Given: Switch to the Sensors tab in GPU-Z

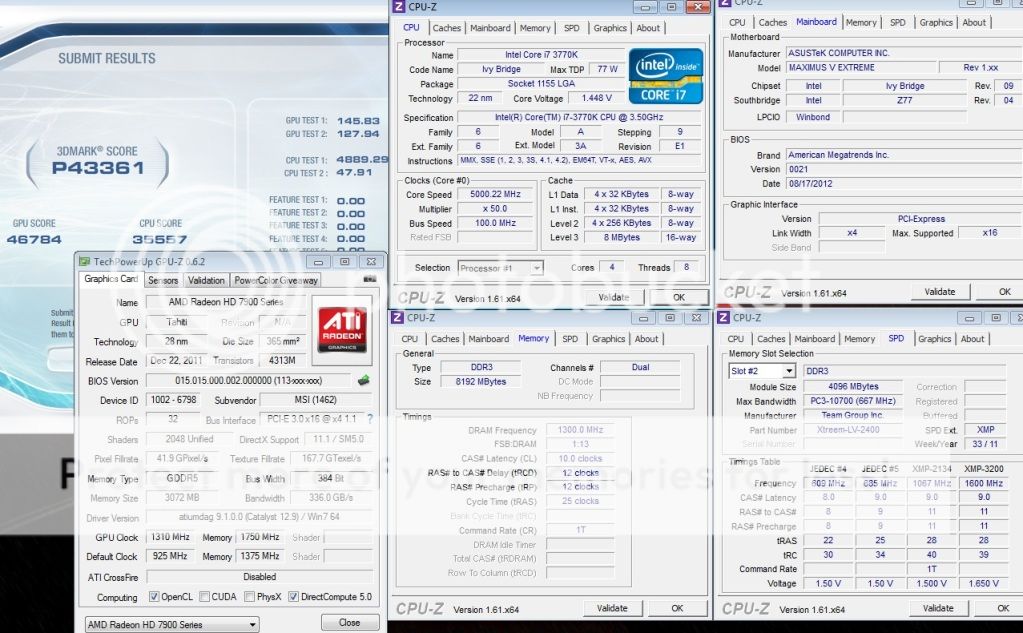Looking at the screenshot, I should tap(163, 280).
